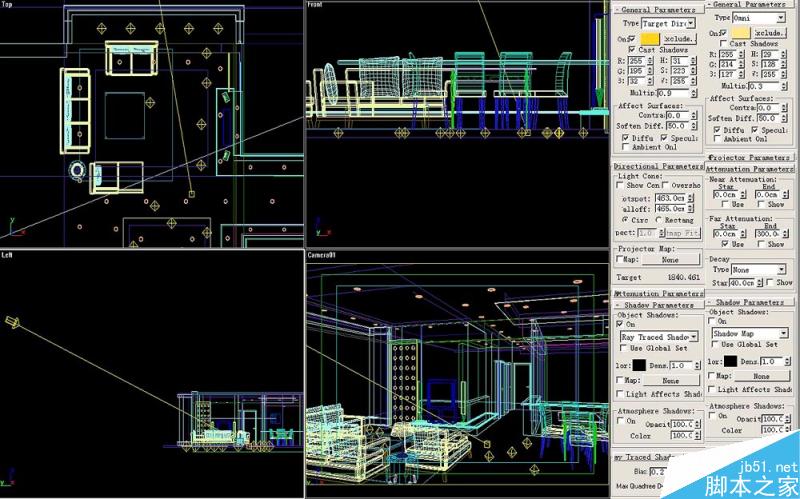Expand the Projector Parameters rollout
800x499 pixels.
click(749, 158)
